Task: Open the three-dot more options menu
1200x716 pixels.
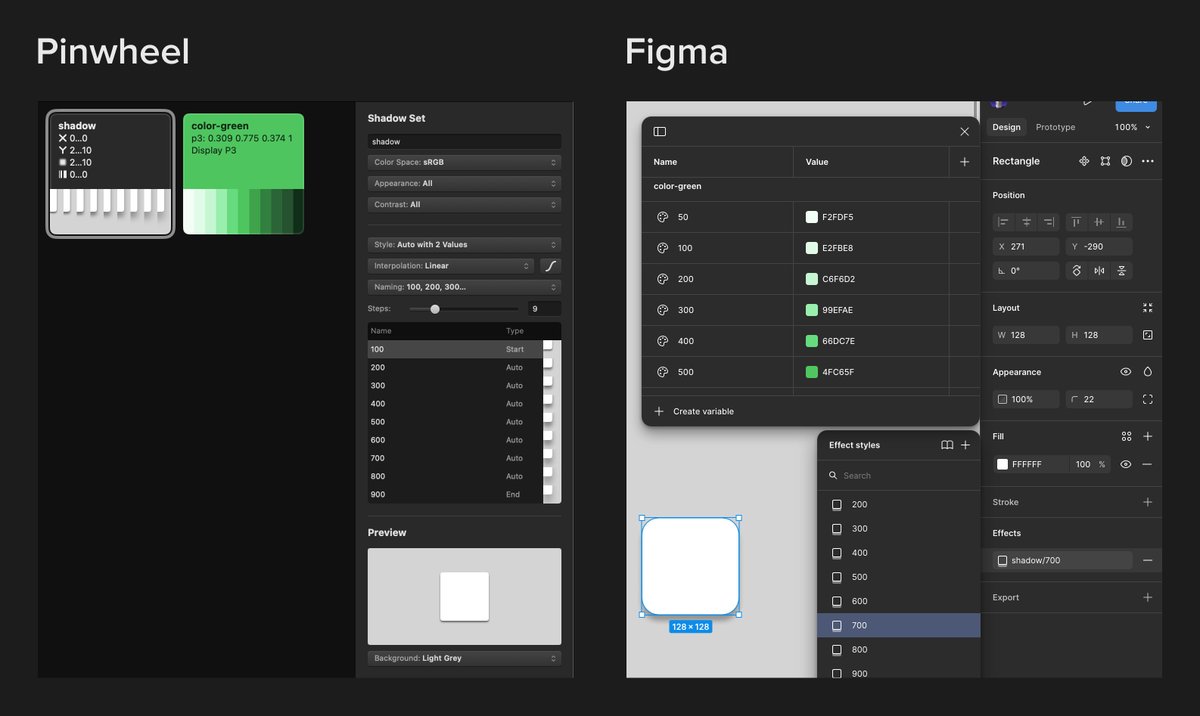Action: click(x=1147, y=161)
